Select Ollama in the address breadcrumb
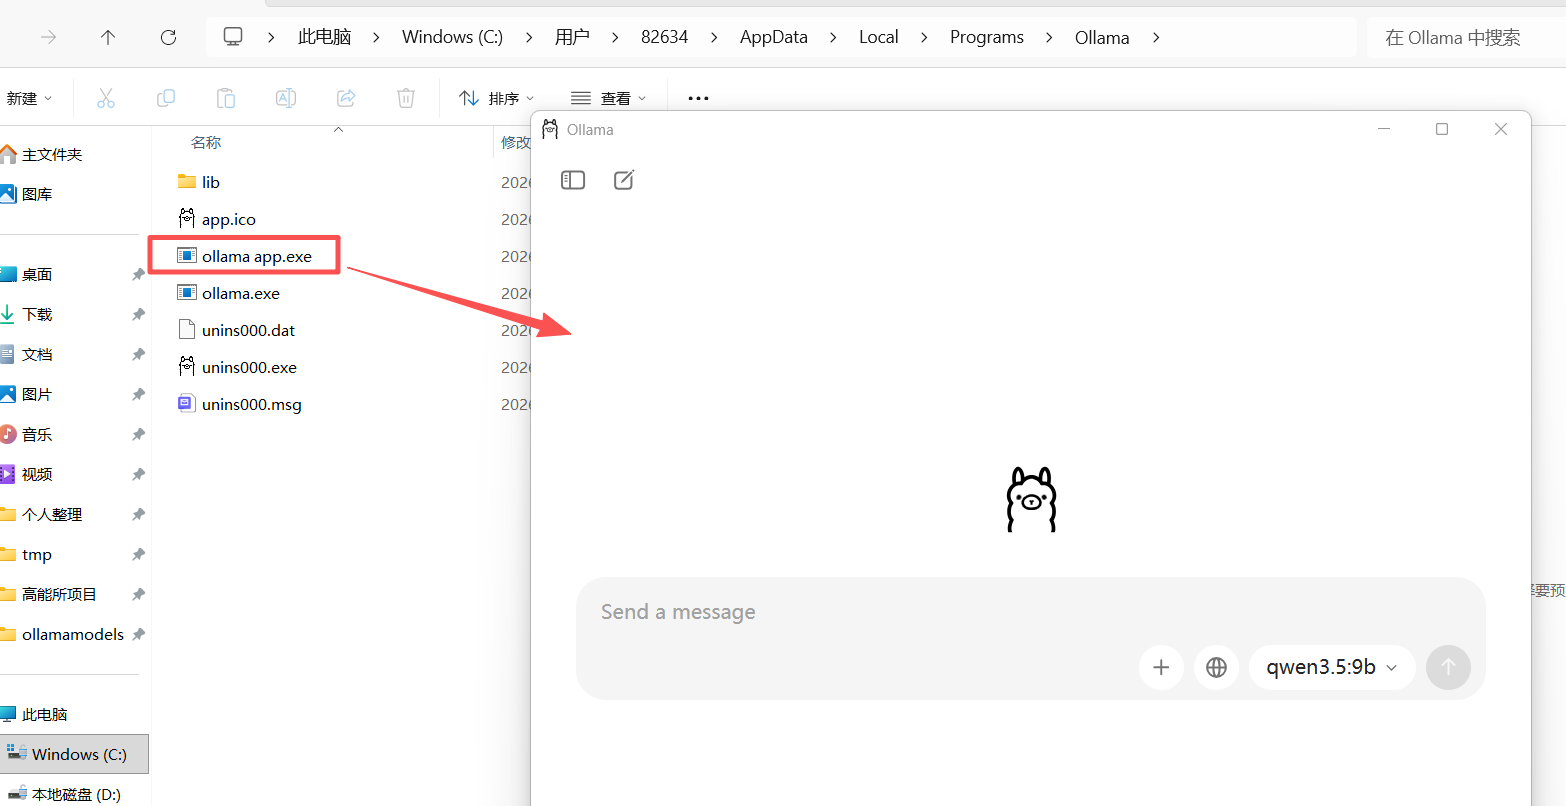This screenshot has height=806, width=1566. [1102, 37]
